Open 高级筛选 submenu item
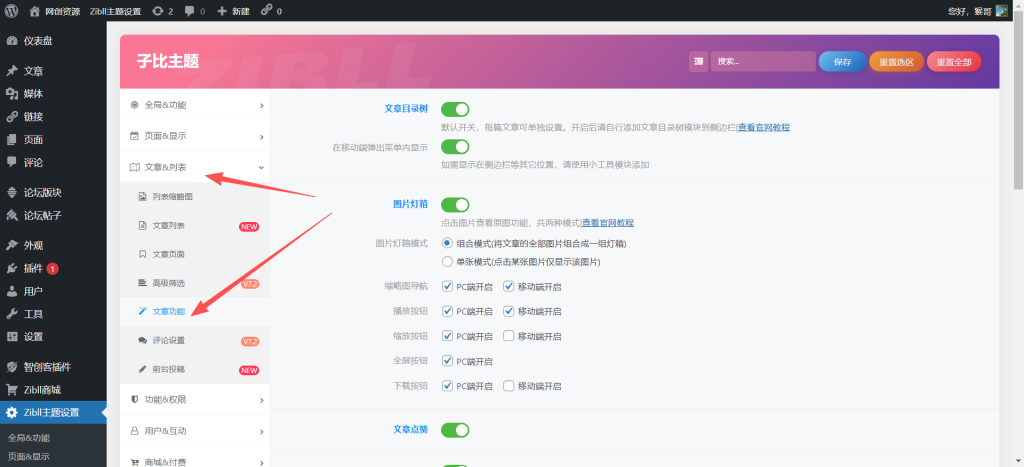 coord(195,283)
